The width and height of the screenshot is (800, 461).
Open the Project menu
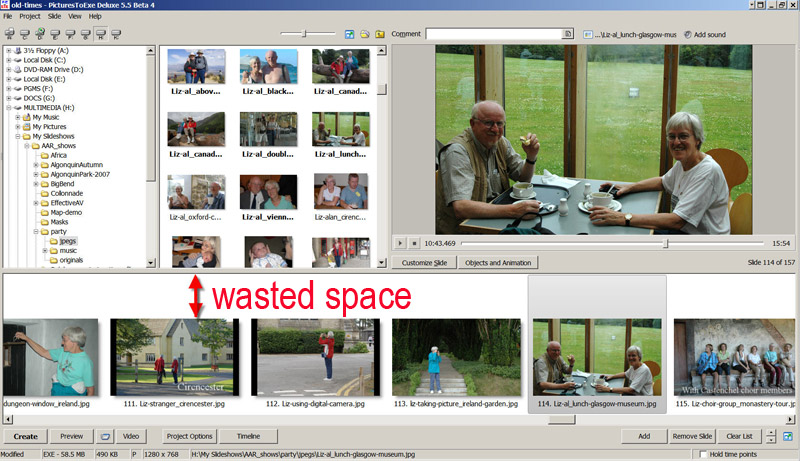pyautogui.click(x=30, y=17)
